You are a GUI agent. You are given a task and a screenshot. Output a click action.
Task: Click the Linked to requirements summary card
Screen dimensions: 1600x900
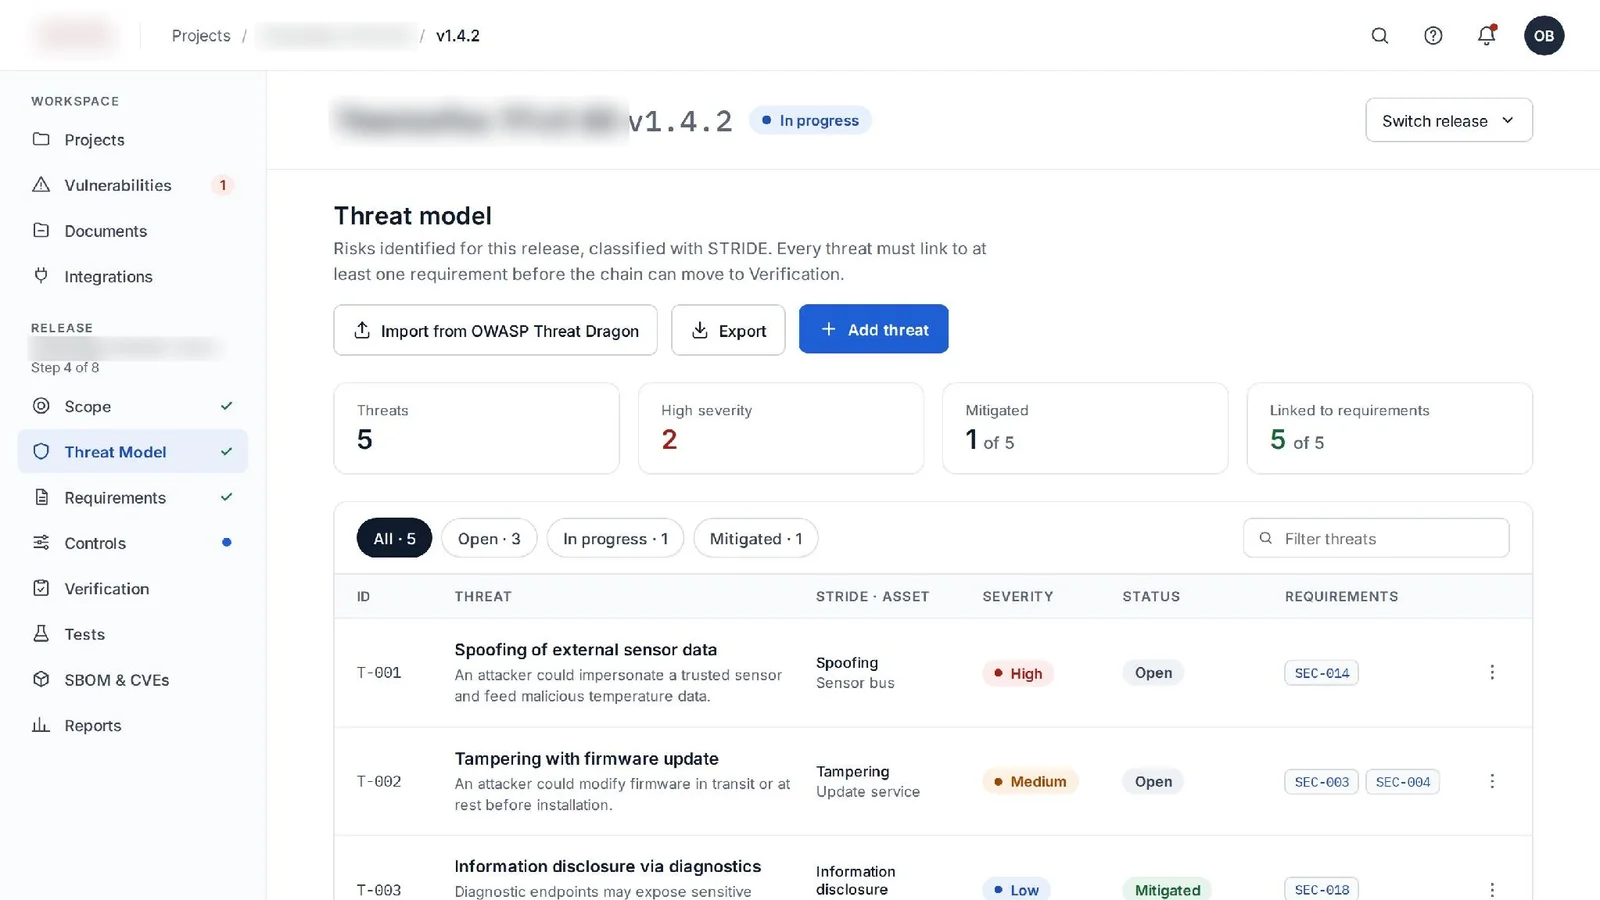pyautogui.click(x=1389, y=428)
